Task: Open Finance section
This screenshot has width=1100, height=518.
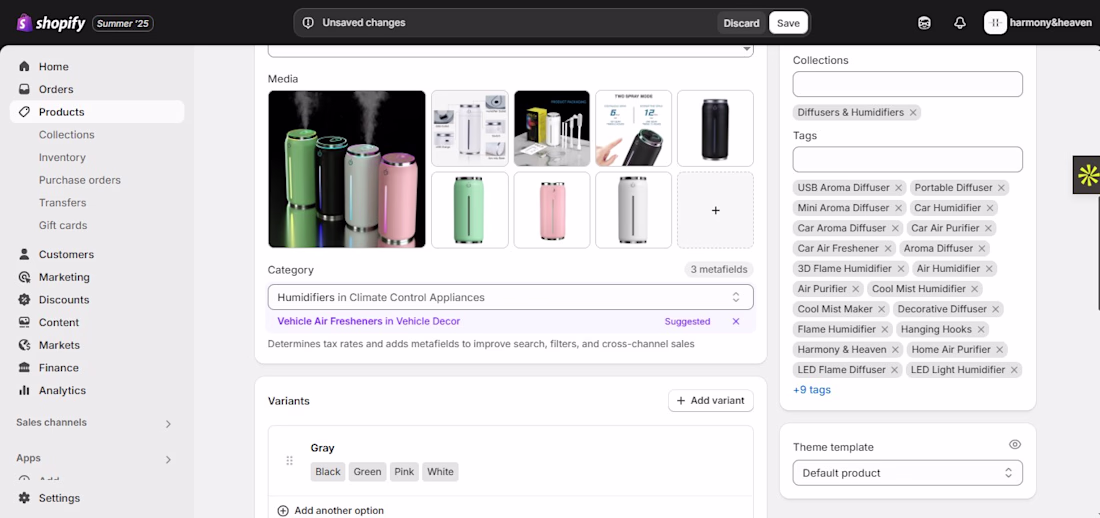Action: click(58, 368)
